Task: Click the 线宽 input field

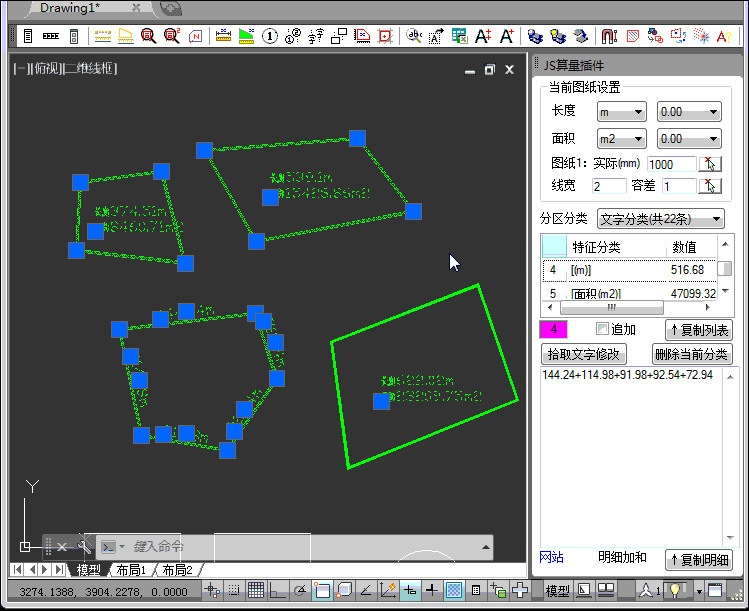Action: tap(608, 186)
